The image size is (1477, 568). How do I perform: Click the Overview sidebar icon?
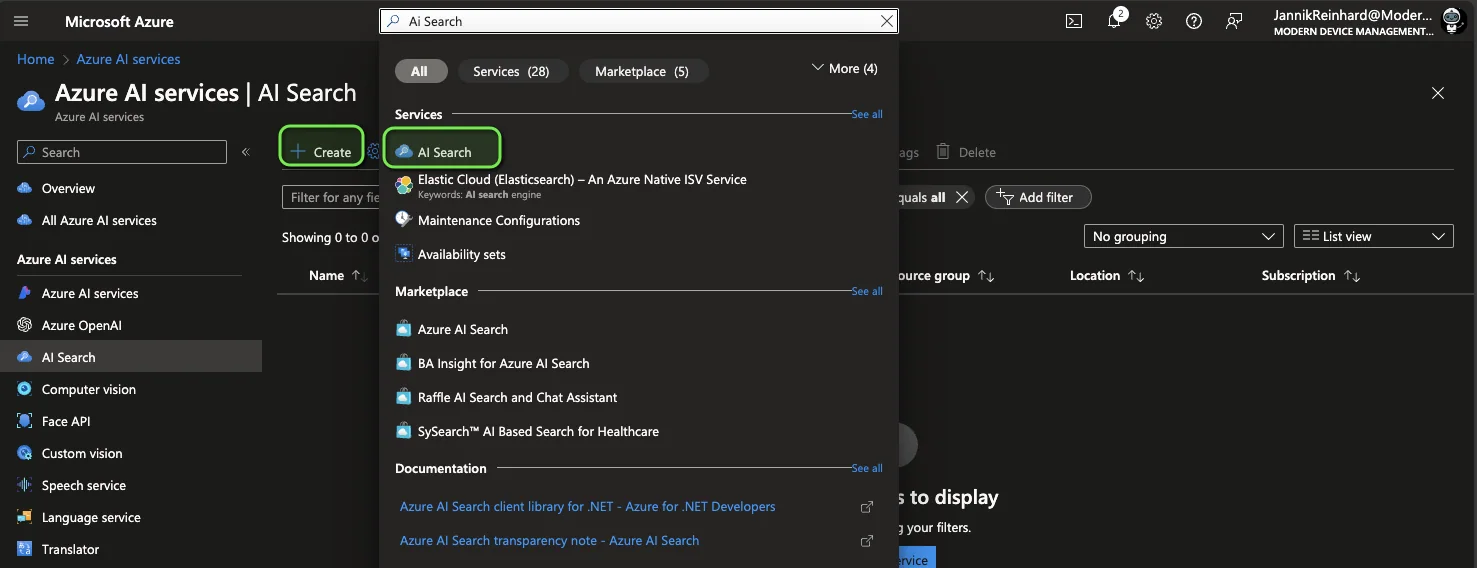coord(25,188)
